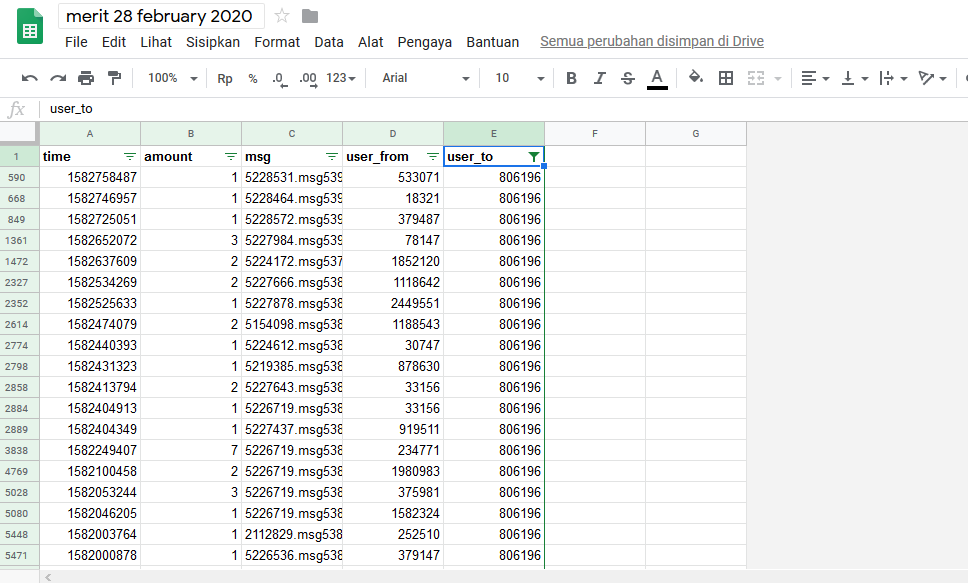Star the document merit 28 february 2020
Image resolution: width=968 pixels, height=583 pixels.
point(282,16)
